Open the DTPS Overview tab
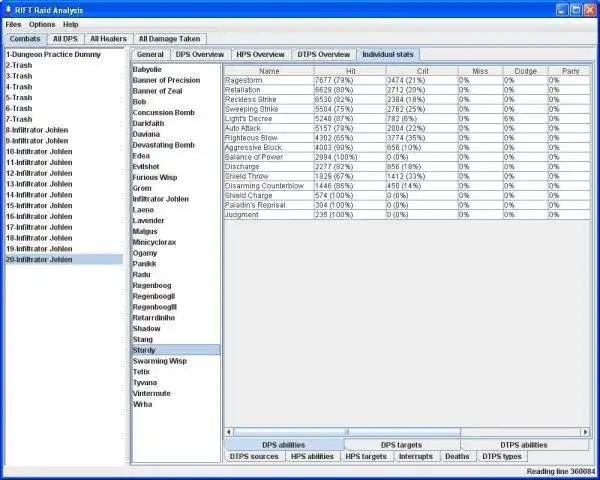The width and height of the screenshot is (600, 480). coord(324,55)
